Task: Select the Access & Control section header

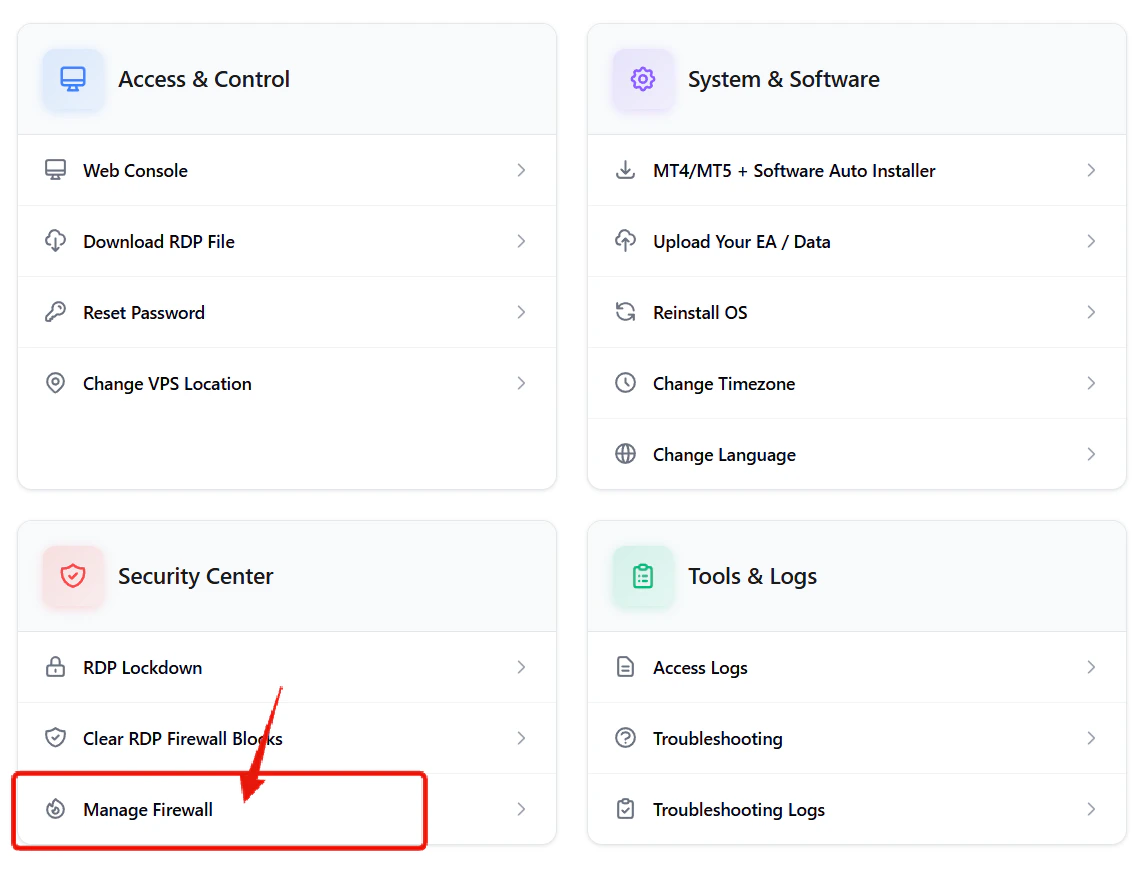Action: 204,79
